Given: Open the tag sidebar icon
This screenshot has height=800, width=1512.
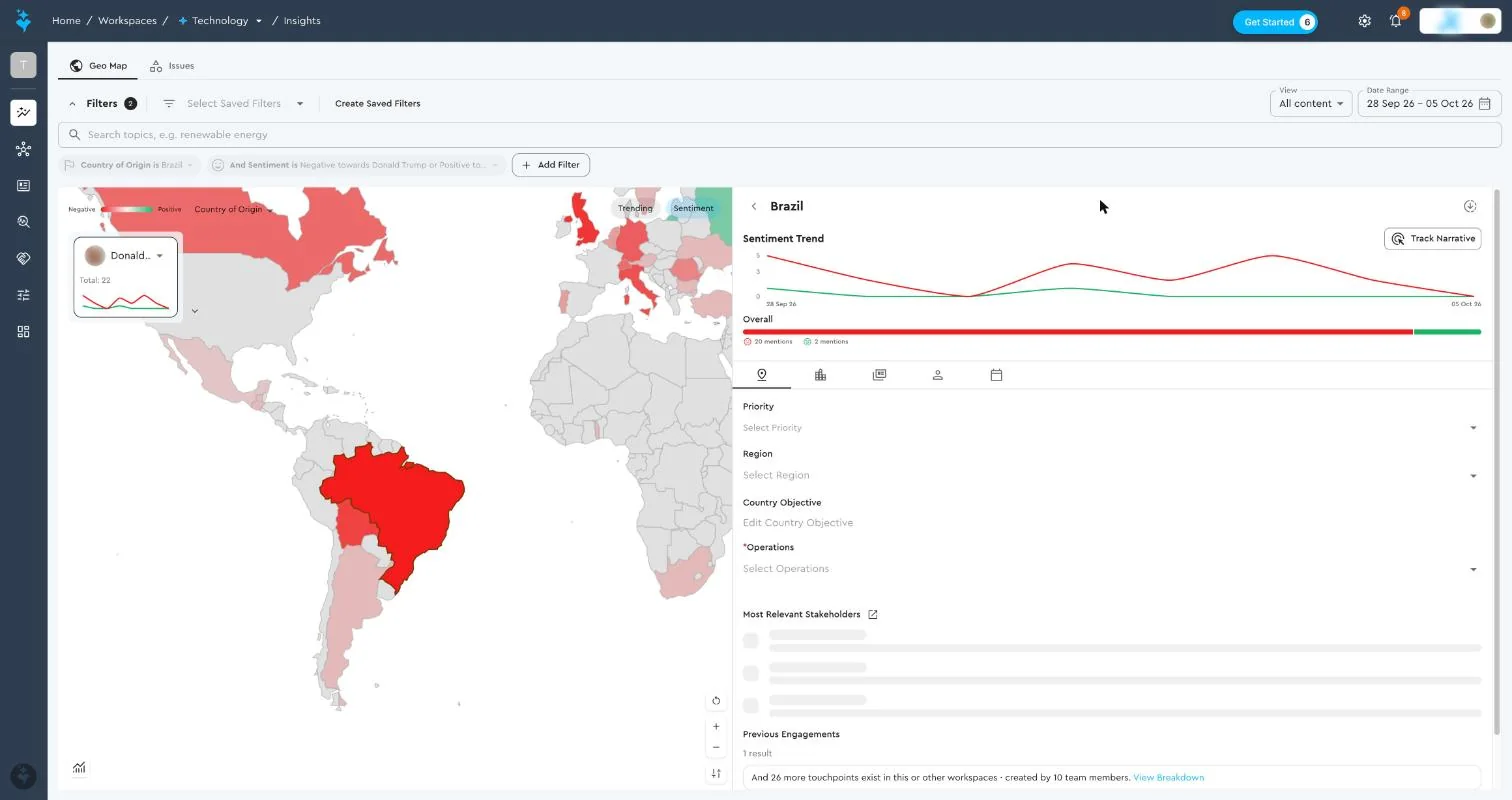Looking at the screenshot, I should 23,258.
